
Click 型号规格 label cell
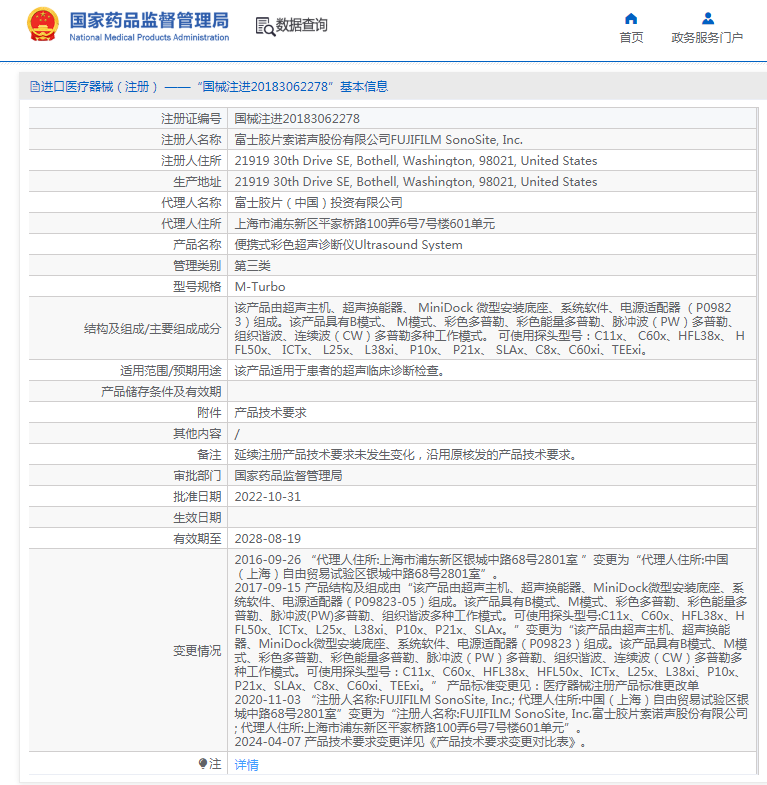(128, 287)
